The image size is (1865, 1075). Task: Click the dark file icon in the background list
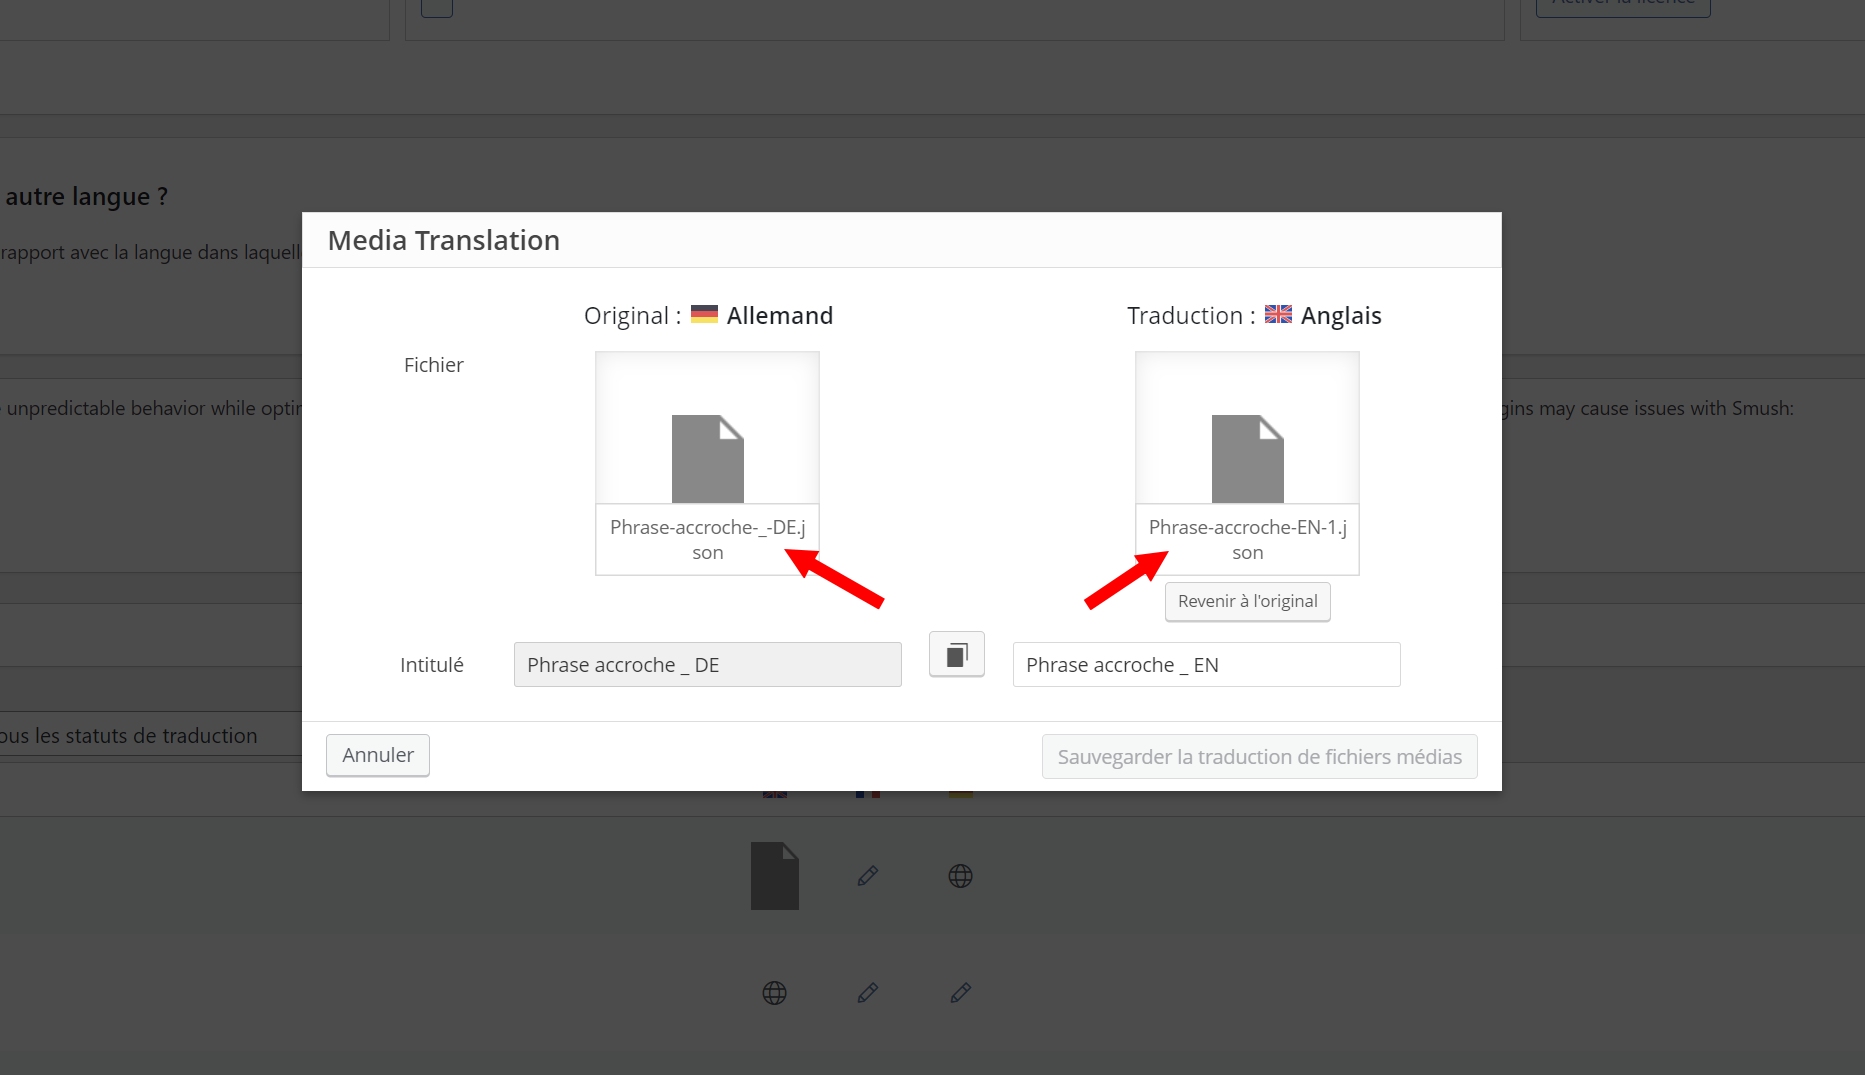pyautogui.click(x=775, y=876)
